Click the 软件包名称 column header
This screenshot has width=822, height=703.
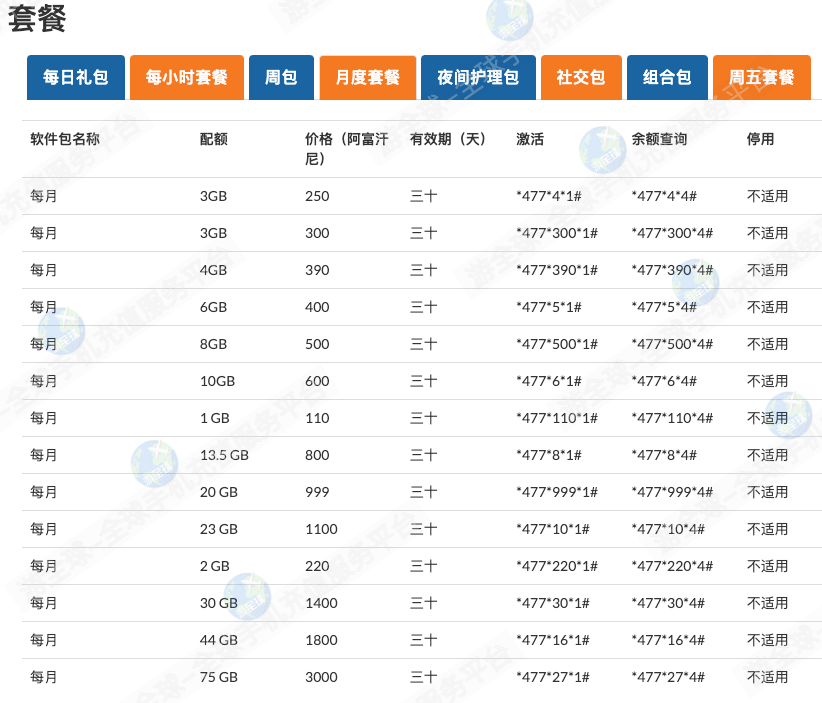click(x=65, y=139)
